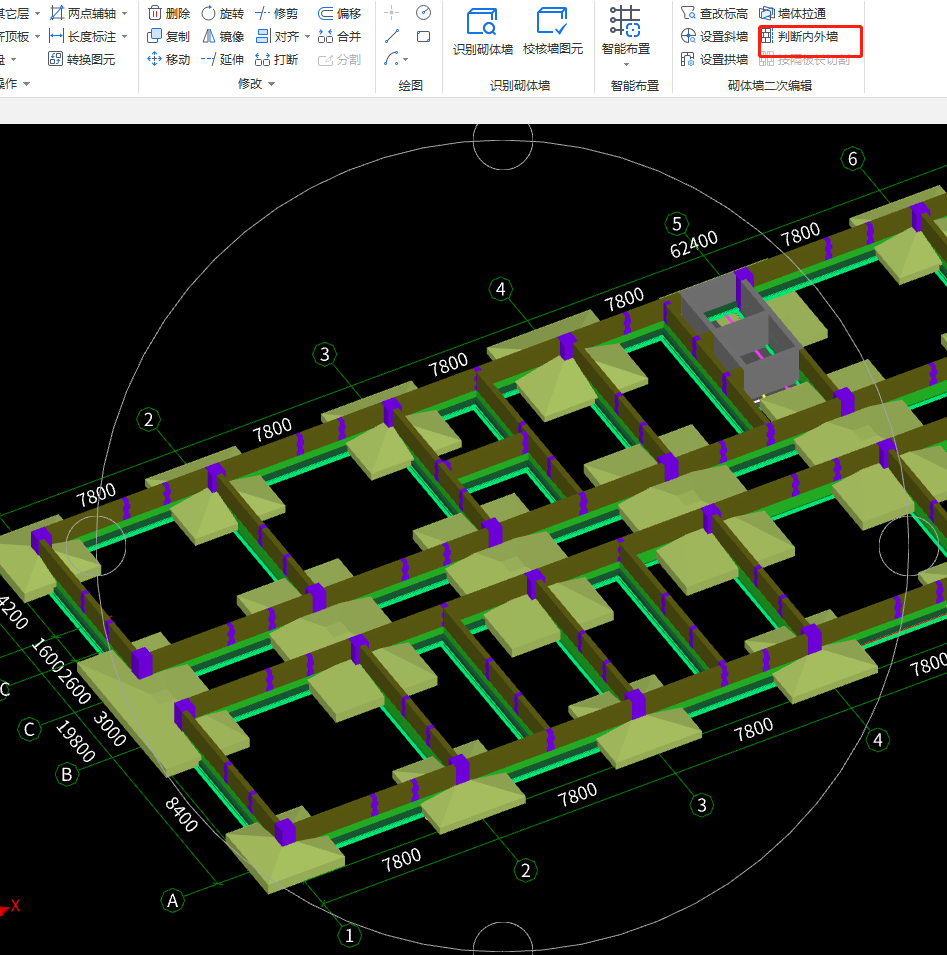
Task: Choose the circle drawing tool
Action: [x=423, y=13]
